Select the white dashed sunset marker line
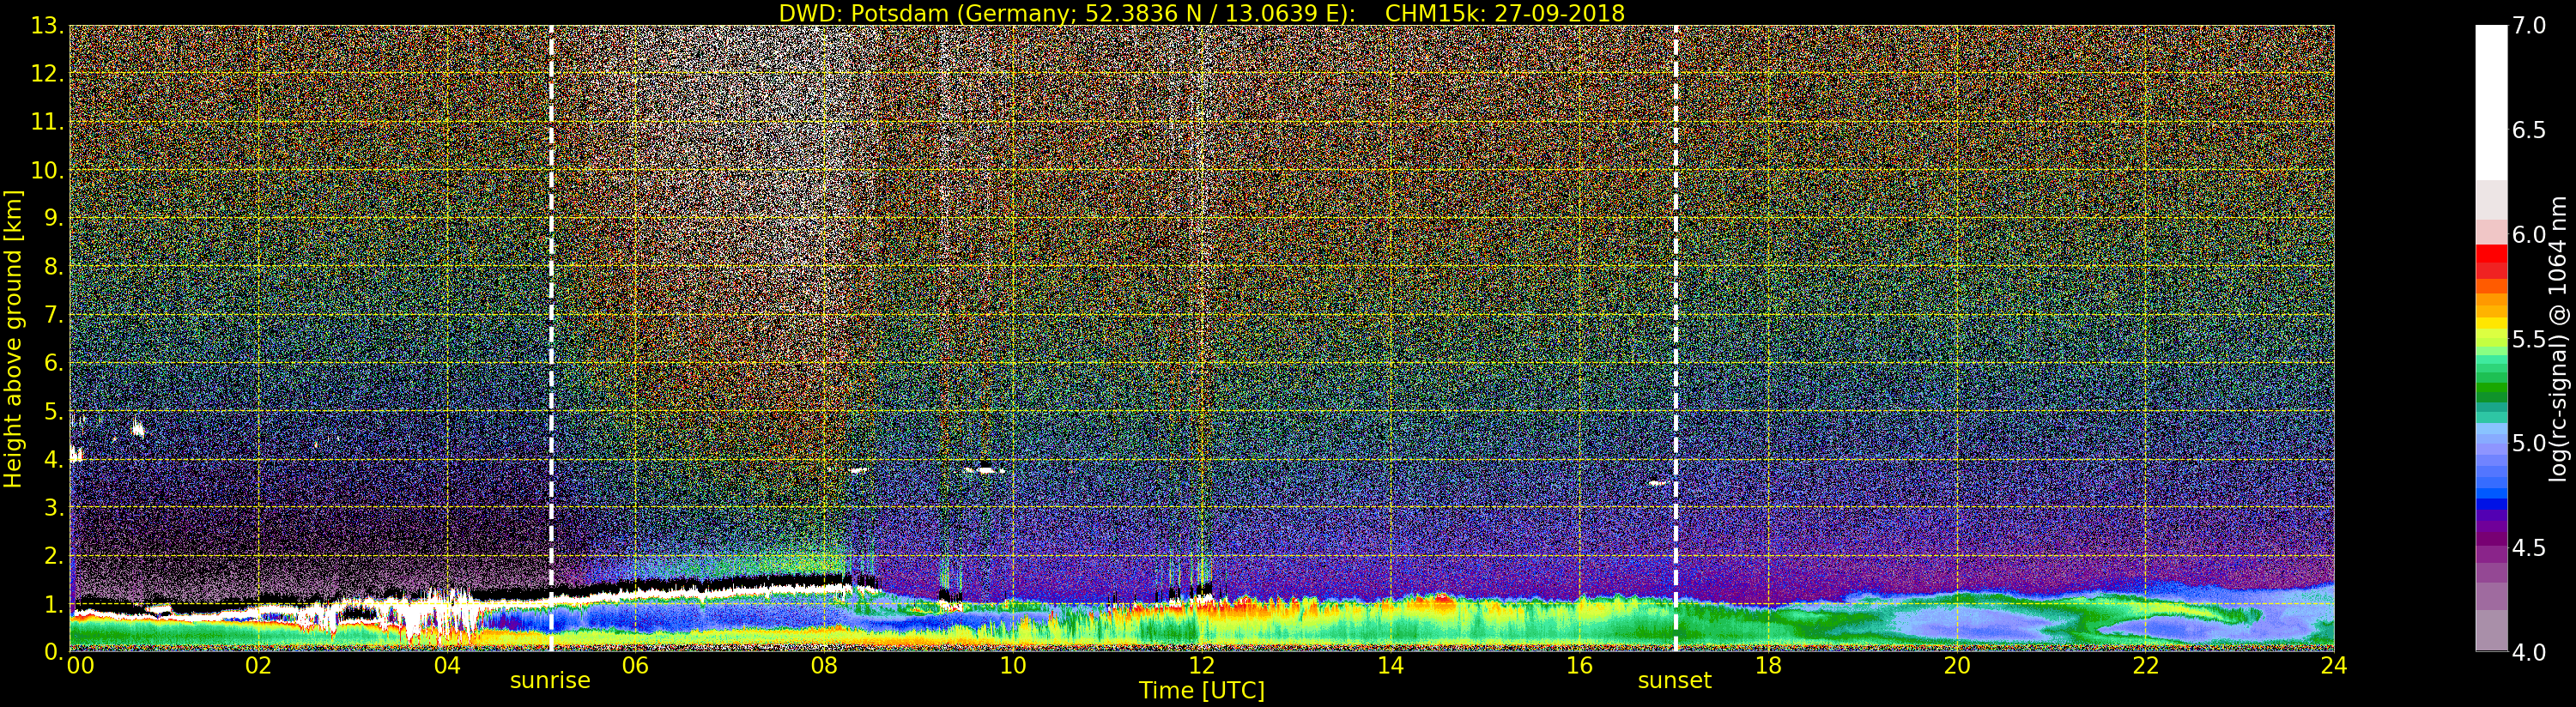Screen dimensions: 2576x707 pos(1676,338)
